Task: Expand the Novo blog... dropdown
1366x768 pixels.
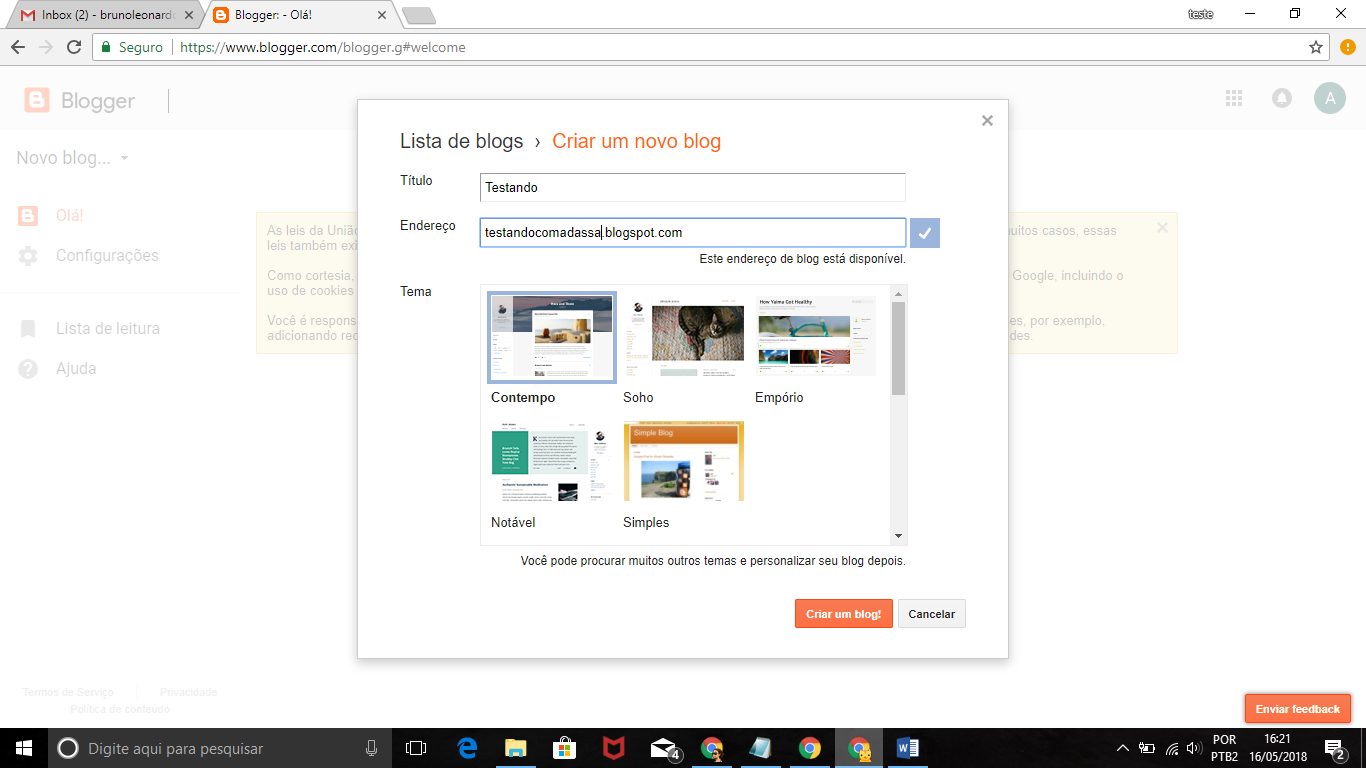Action: 73,158
